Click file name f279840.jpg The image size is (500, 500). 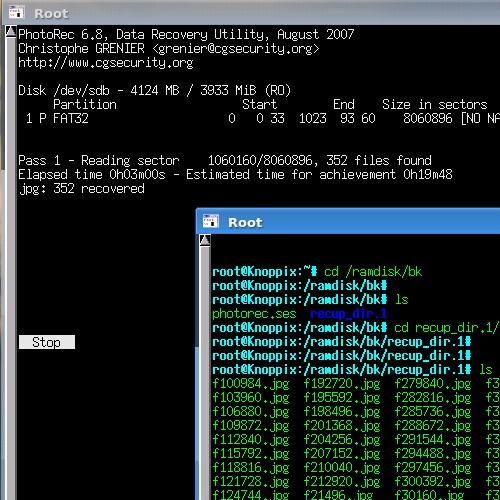[x=433, y=384]
